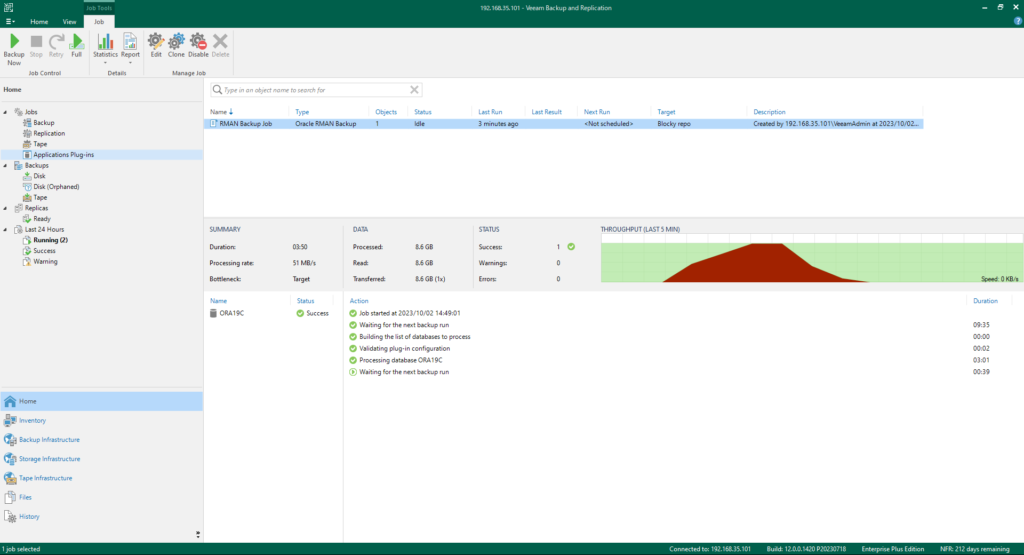Click the Stop job icon
The width and height of the screenshot is (1024, 555).
tap(36, 46)
